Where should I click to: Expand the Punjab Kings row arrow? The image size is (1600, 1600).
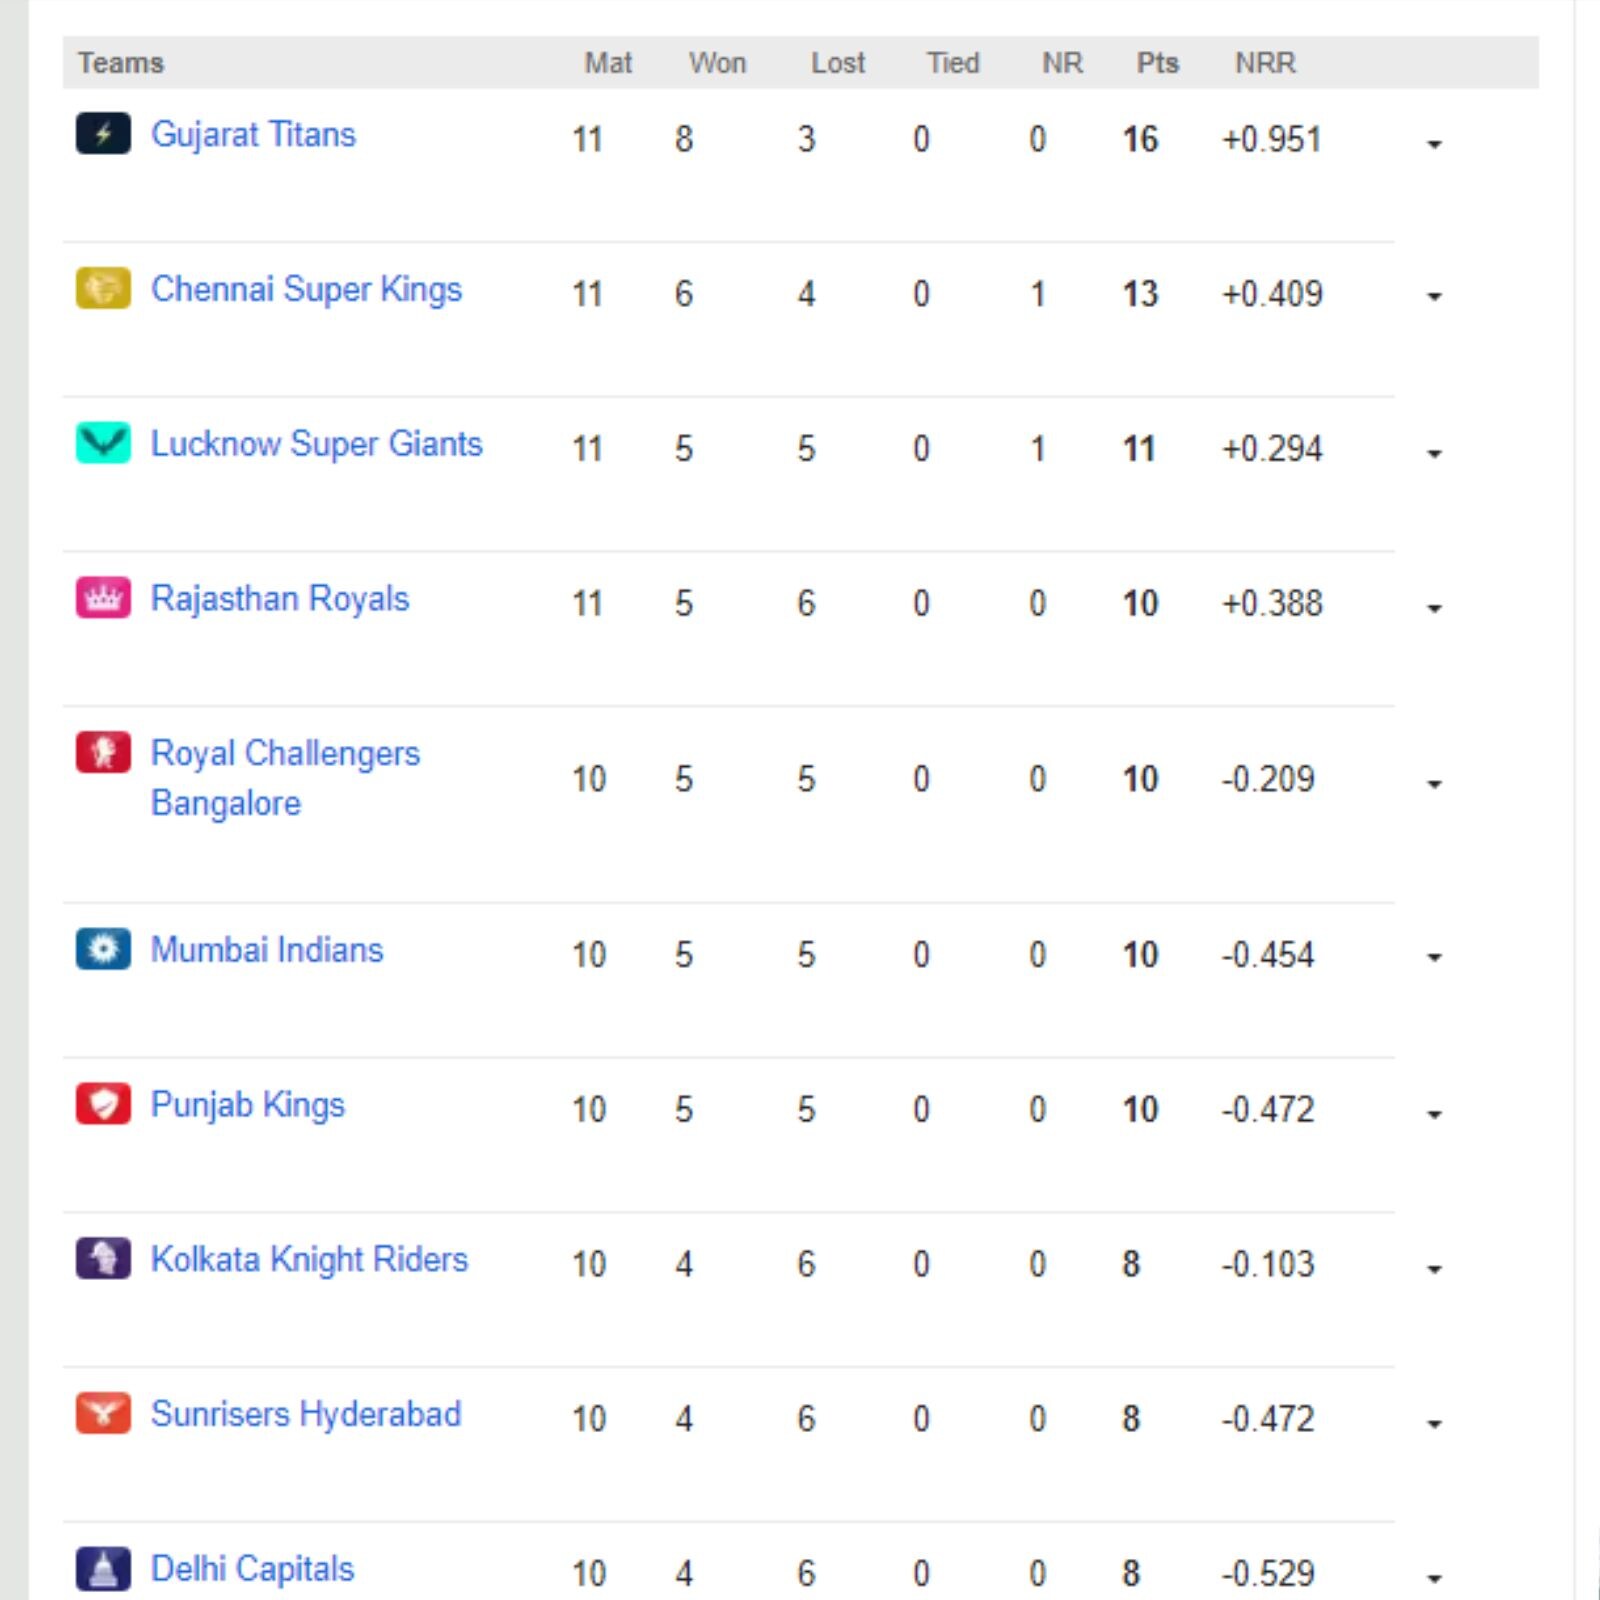point(1434,1114)
